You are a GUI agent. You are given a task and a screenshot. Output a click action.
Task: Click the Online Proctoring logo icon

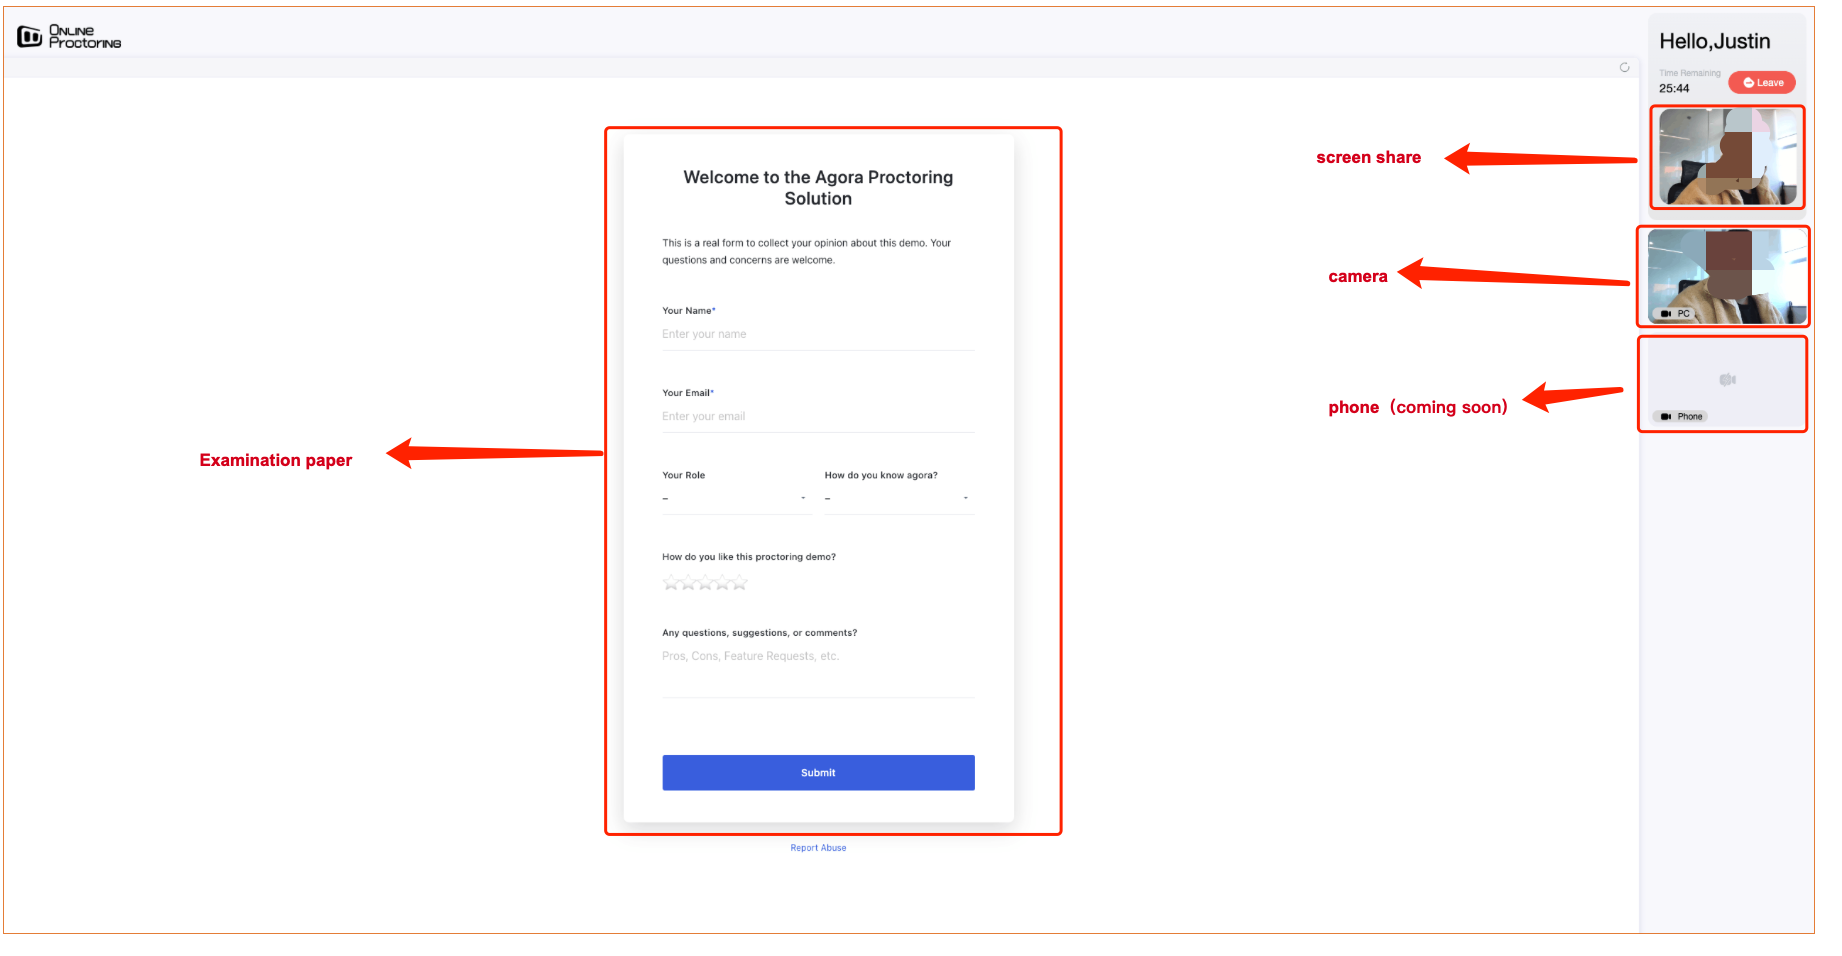pos(29,37)
